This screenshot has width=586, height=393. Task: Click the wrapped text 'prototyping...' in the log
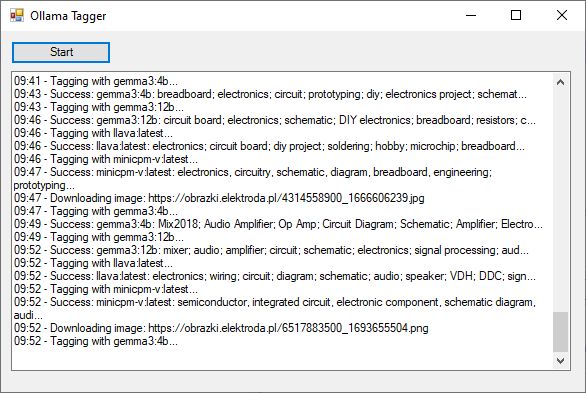click(x=44, y=185)
